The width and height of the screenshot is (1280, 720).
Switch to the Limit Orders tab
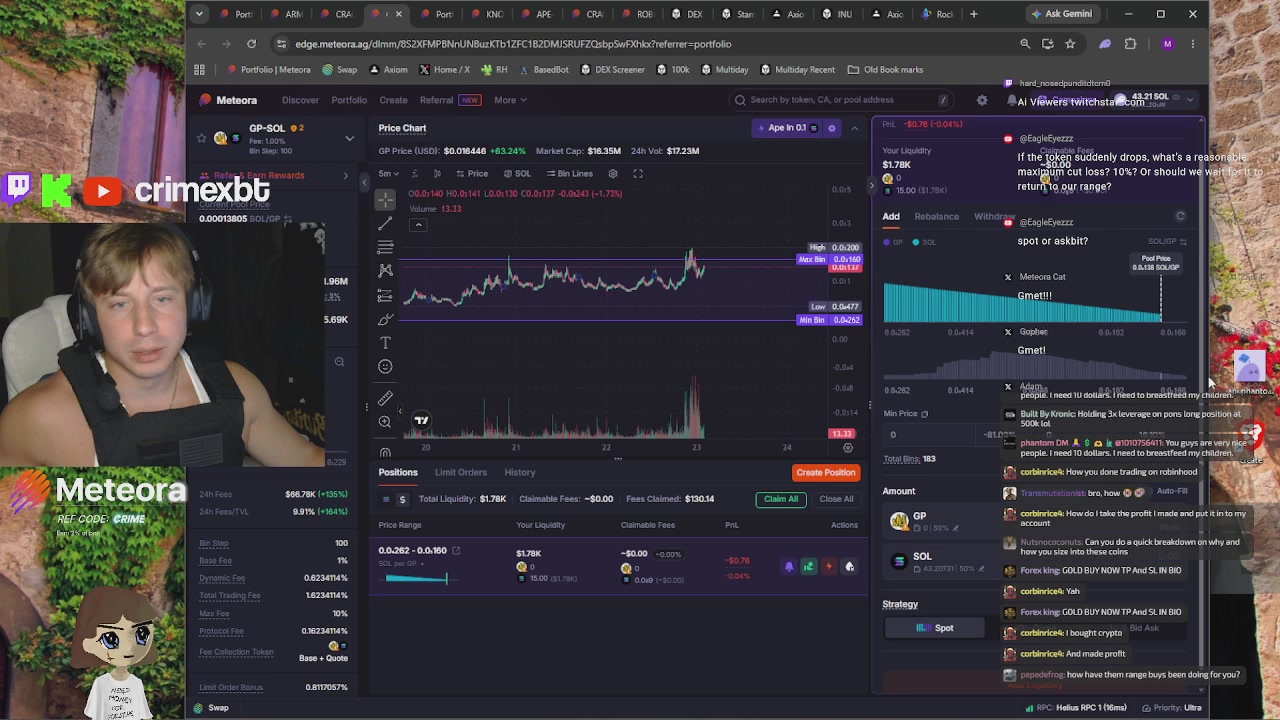461,472
